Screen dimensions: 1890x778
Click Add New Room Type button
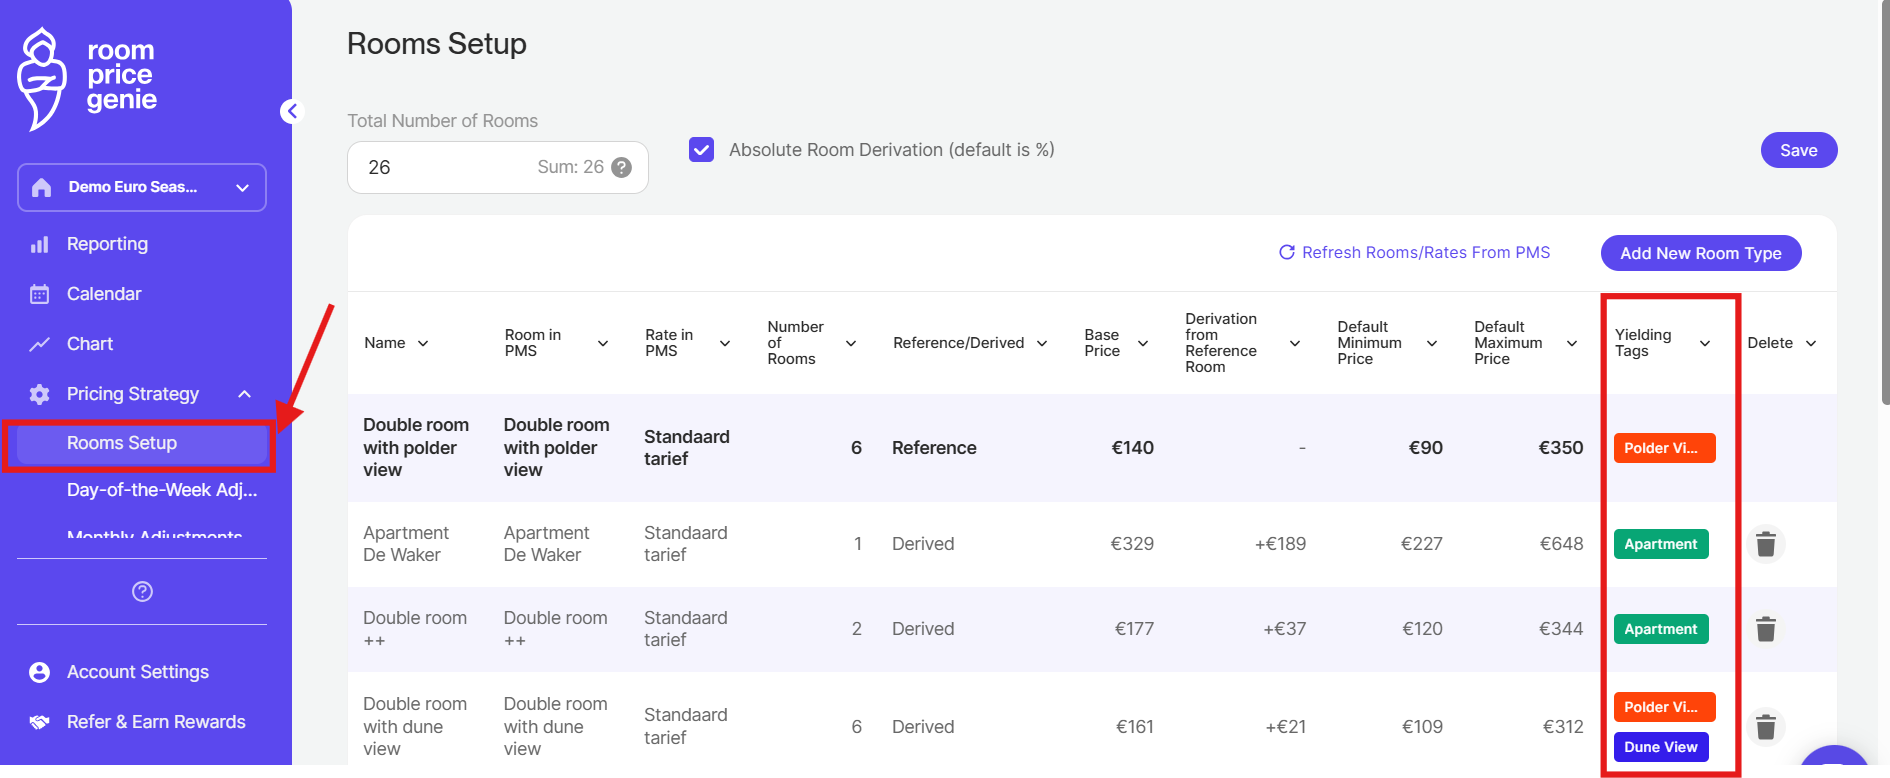tap(1700, 253)
